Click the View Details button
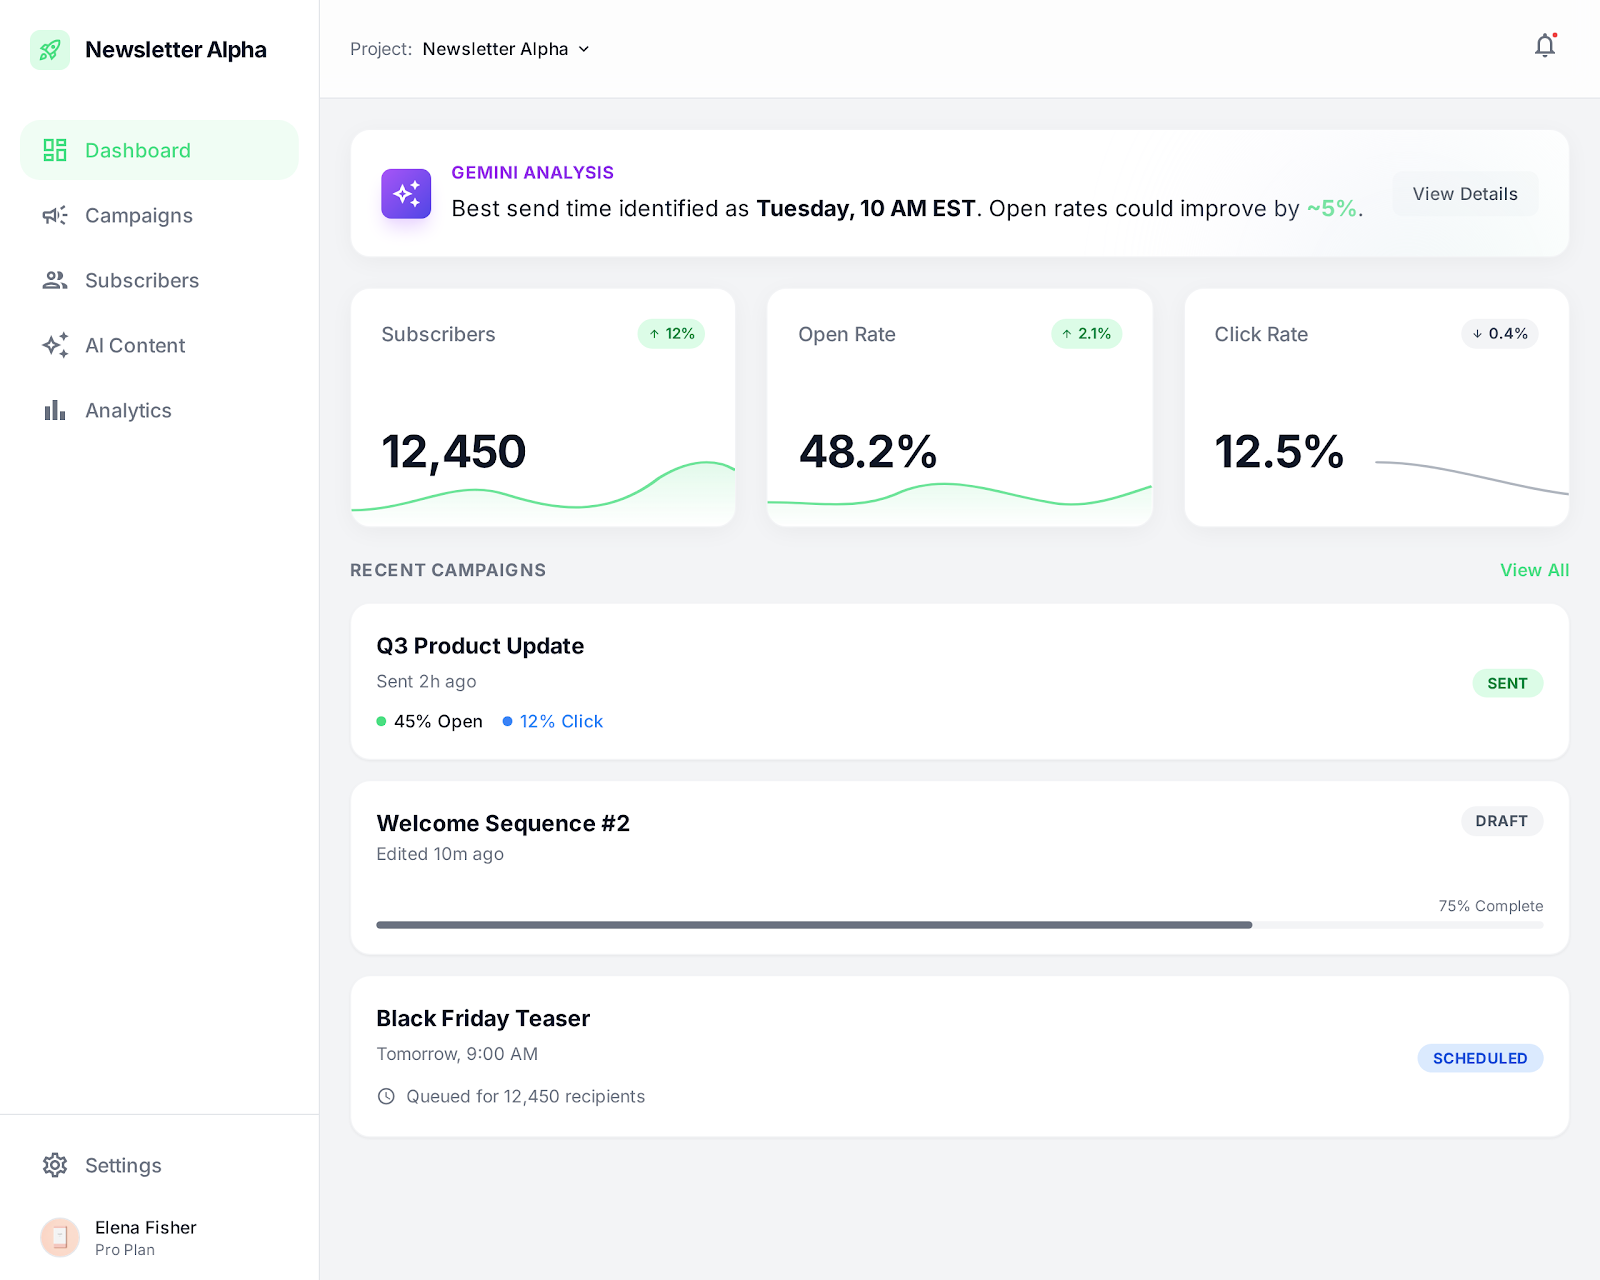The image size is (1600, 1280). pos(1464,193)
